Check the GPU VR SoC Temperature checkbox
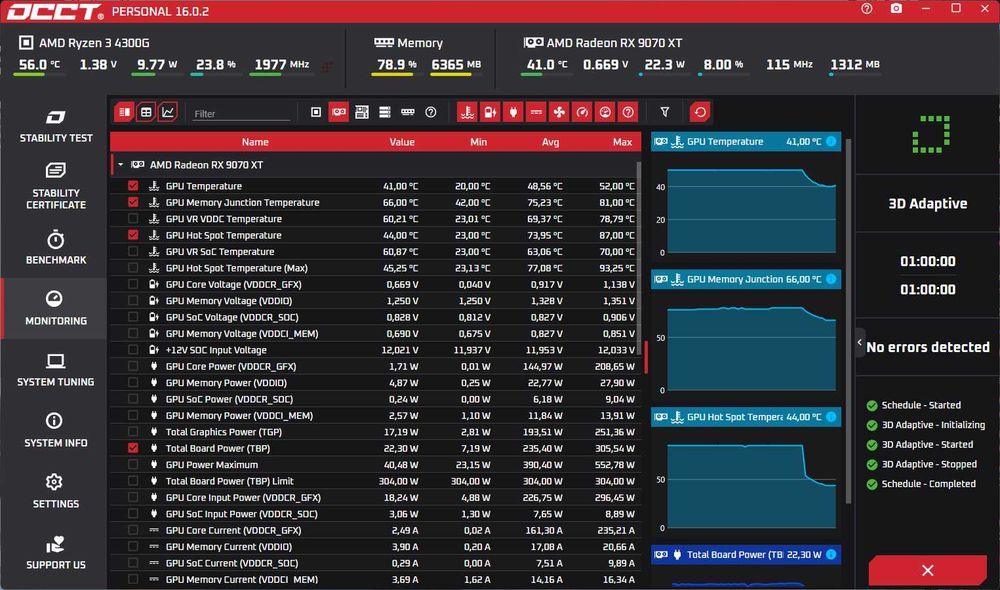The width and height of the screenshot is (1000, 590). [133, 251]
